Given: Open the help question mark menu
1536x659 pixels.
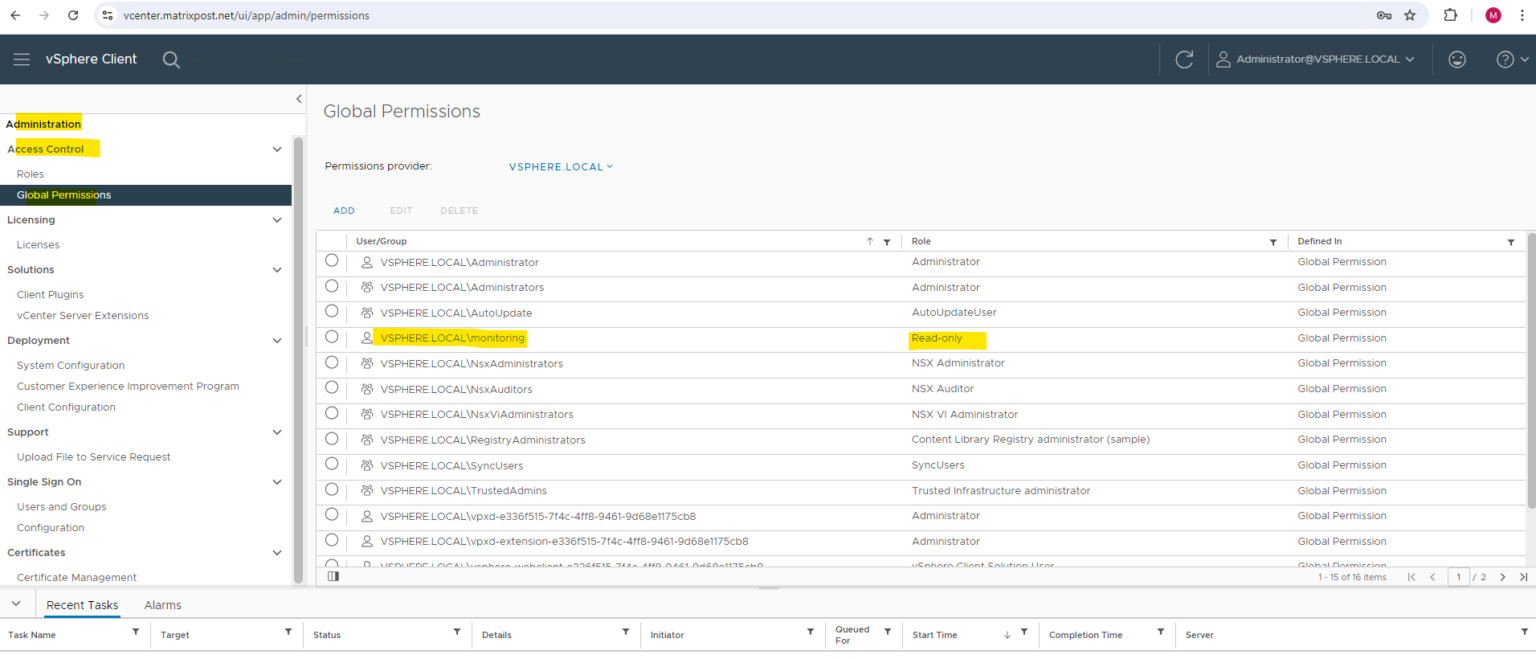Looking at the screenshot, I should (x=1505, y=59).
